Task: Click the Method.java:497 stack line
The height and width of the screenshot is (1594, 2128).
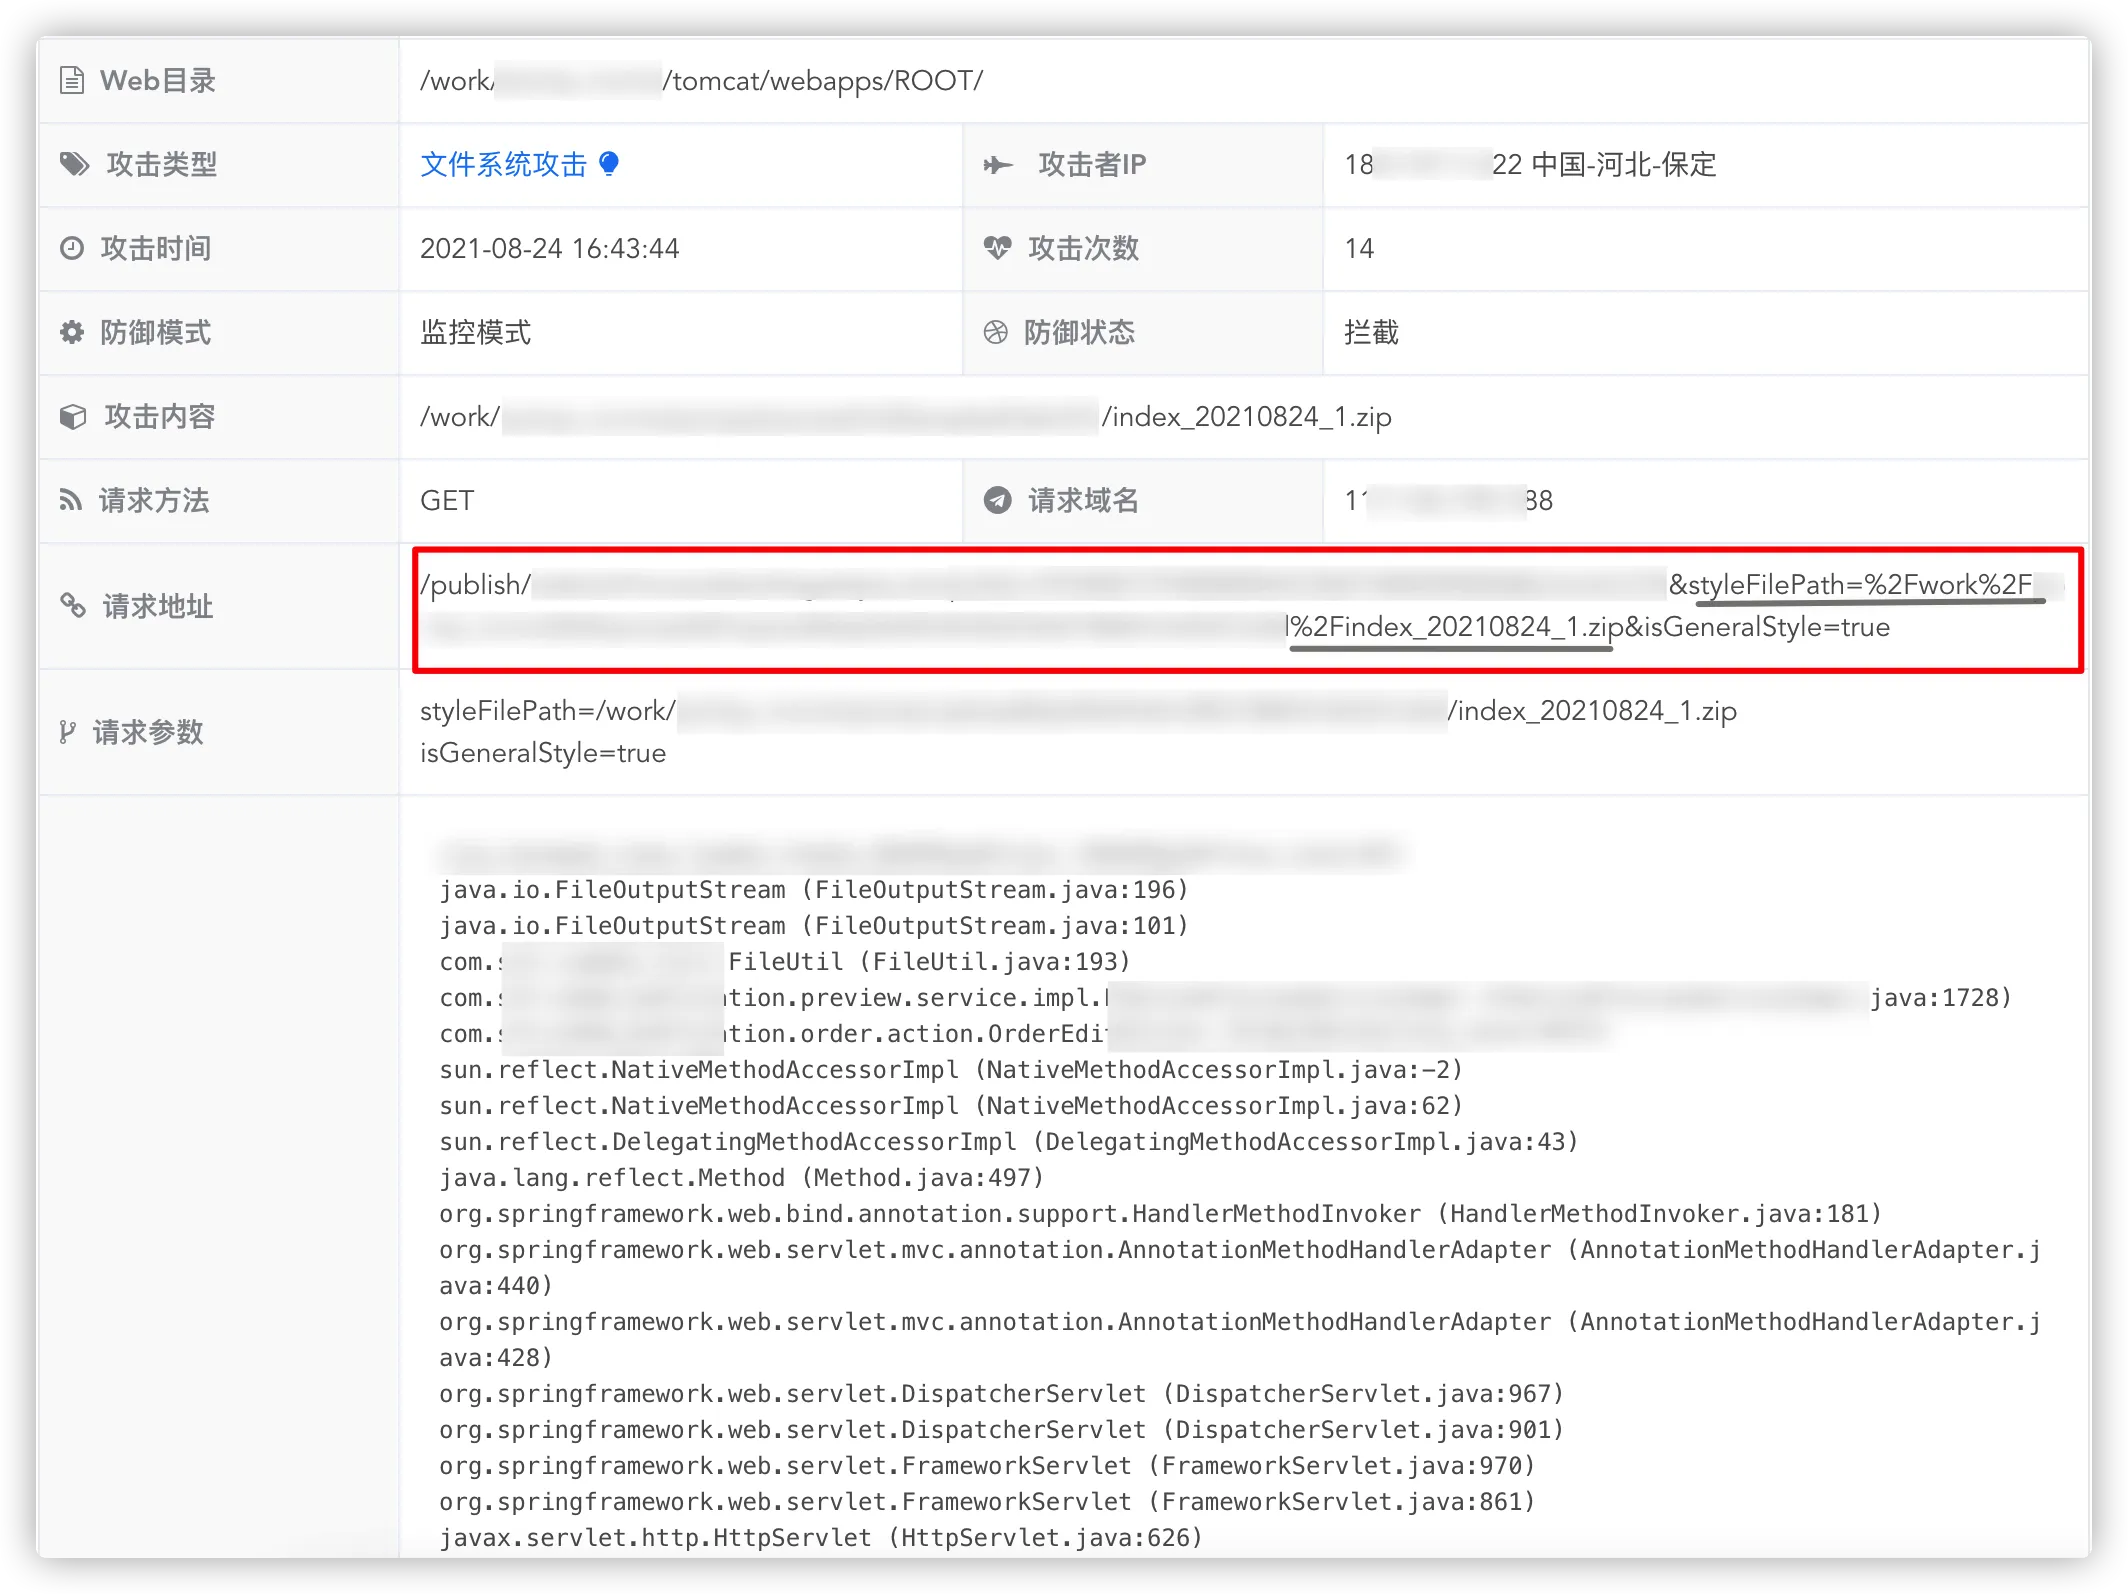Action: (x=742, y=1177)
